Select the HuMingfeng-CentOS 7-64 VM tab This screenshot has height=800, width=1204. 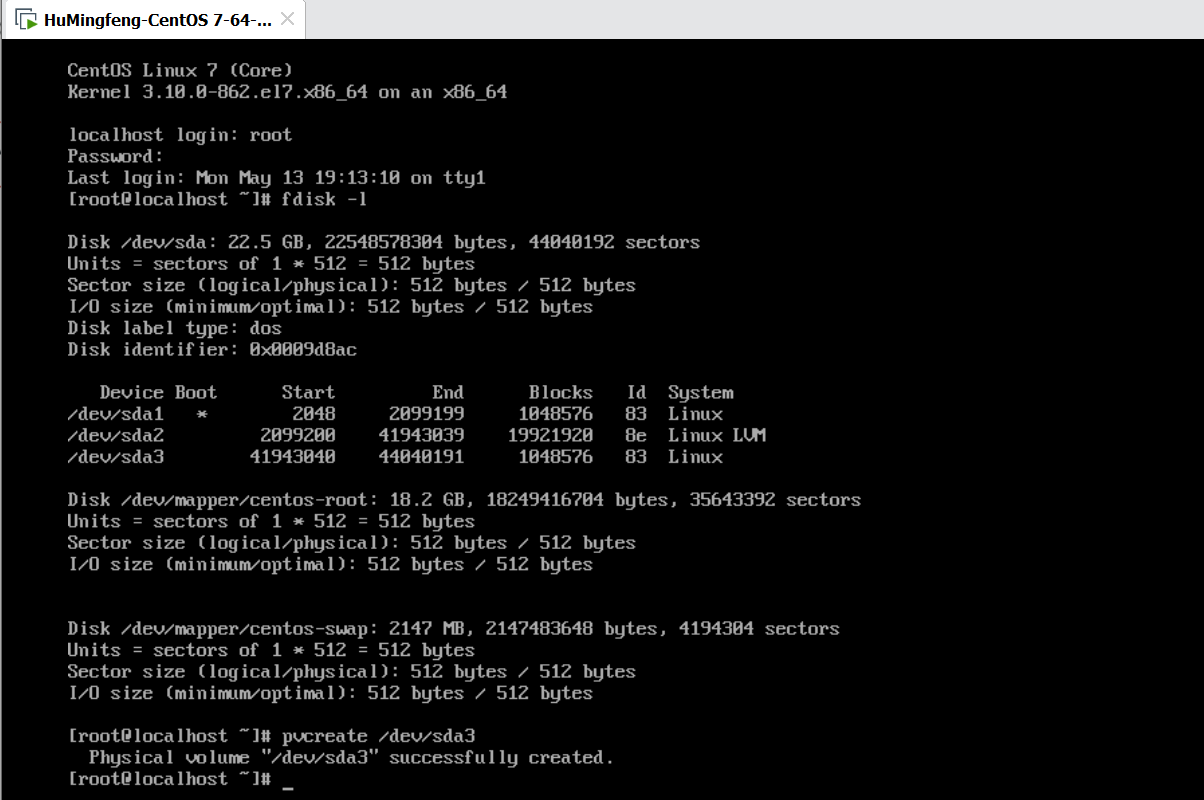153,20
